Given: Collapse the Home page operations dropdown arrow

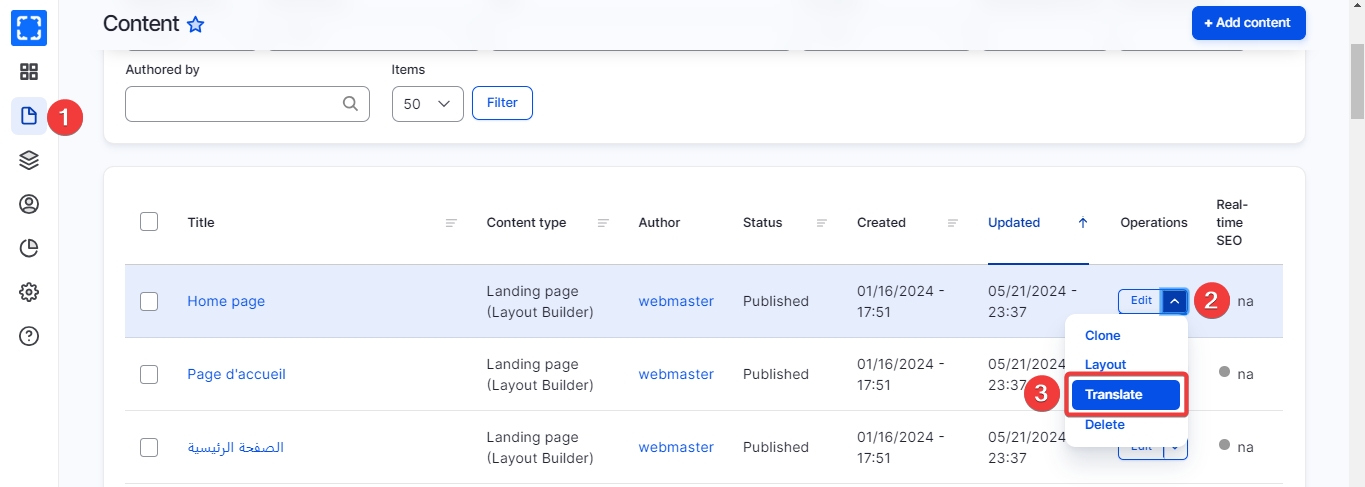Looking at the screenshot, I should [x=1175, y=300].
